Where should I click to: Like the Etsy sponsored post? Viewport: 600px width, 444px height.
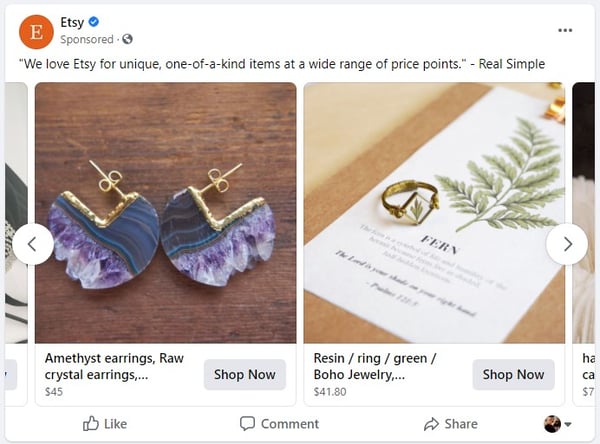[x=104, y=423]
